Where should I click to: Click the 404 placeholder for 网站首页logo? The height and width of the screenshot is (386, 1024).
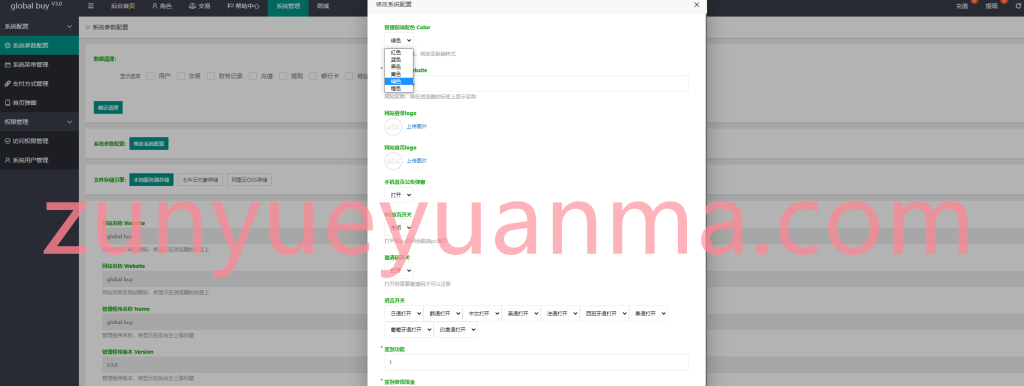393,161
